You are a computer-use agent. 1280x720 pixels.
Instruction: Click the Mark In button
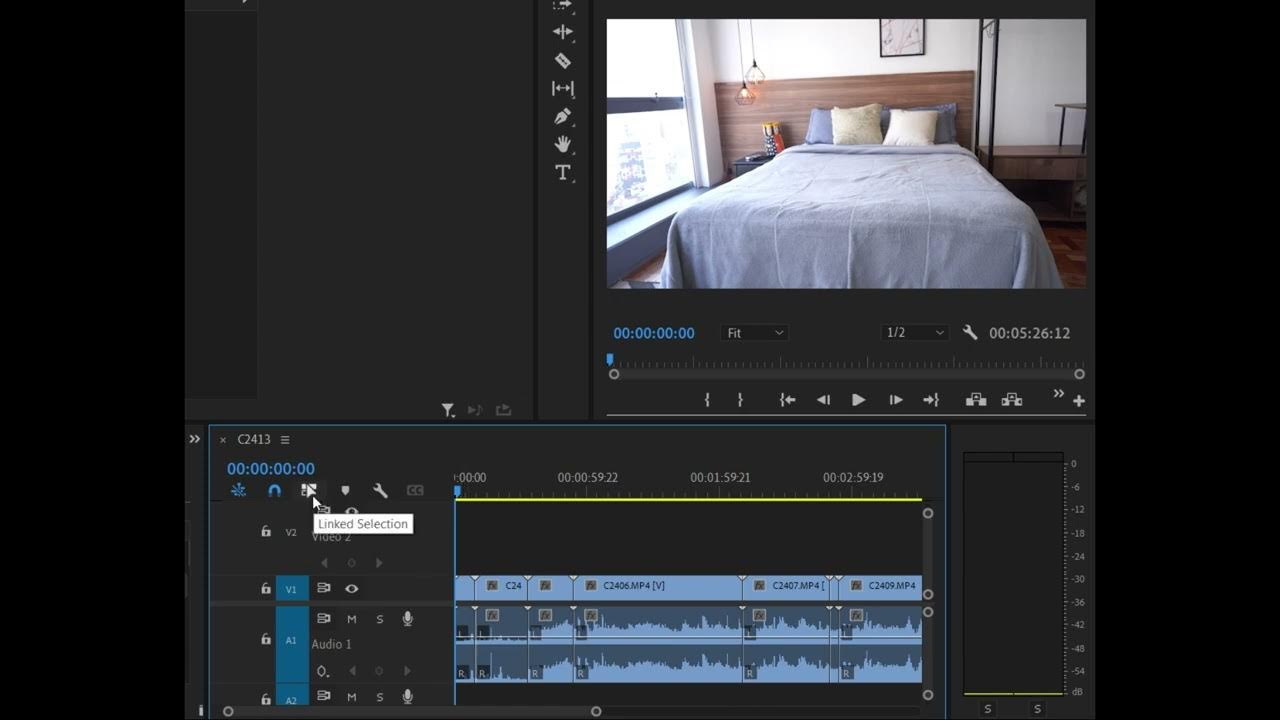(707, 400)
